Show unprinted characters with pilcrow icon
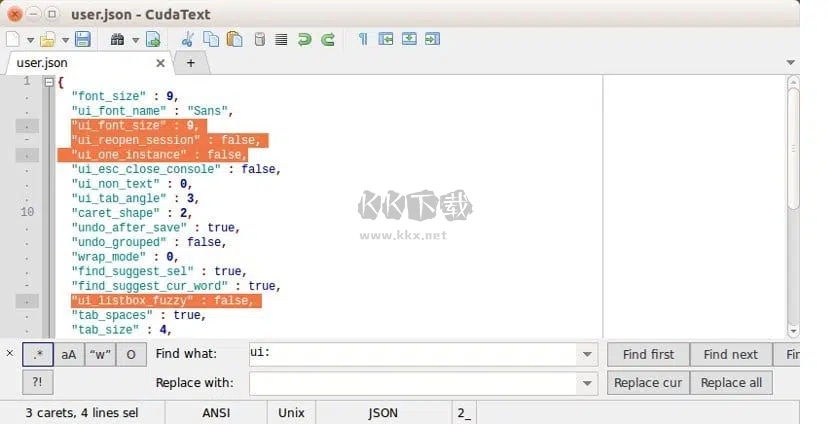828x424 pixels. pyautogui.click(x=363, y=39)
